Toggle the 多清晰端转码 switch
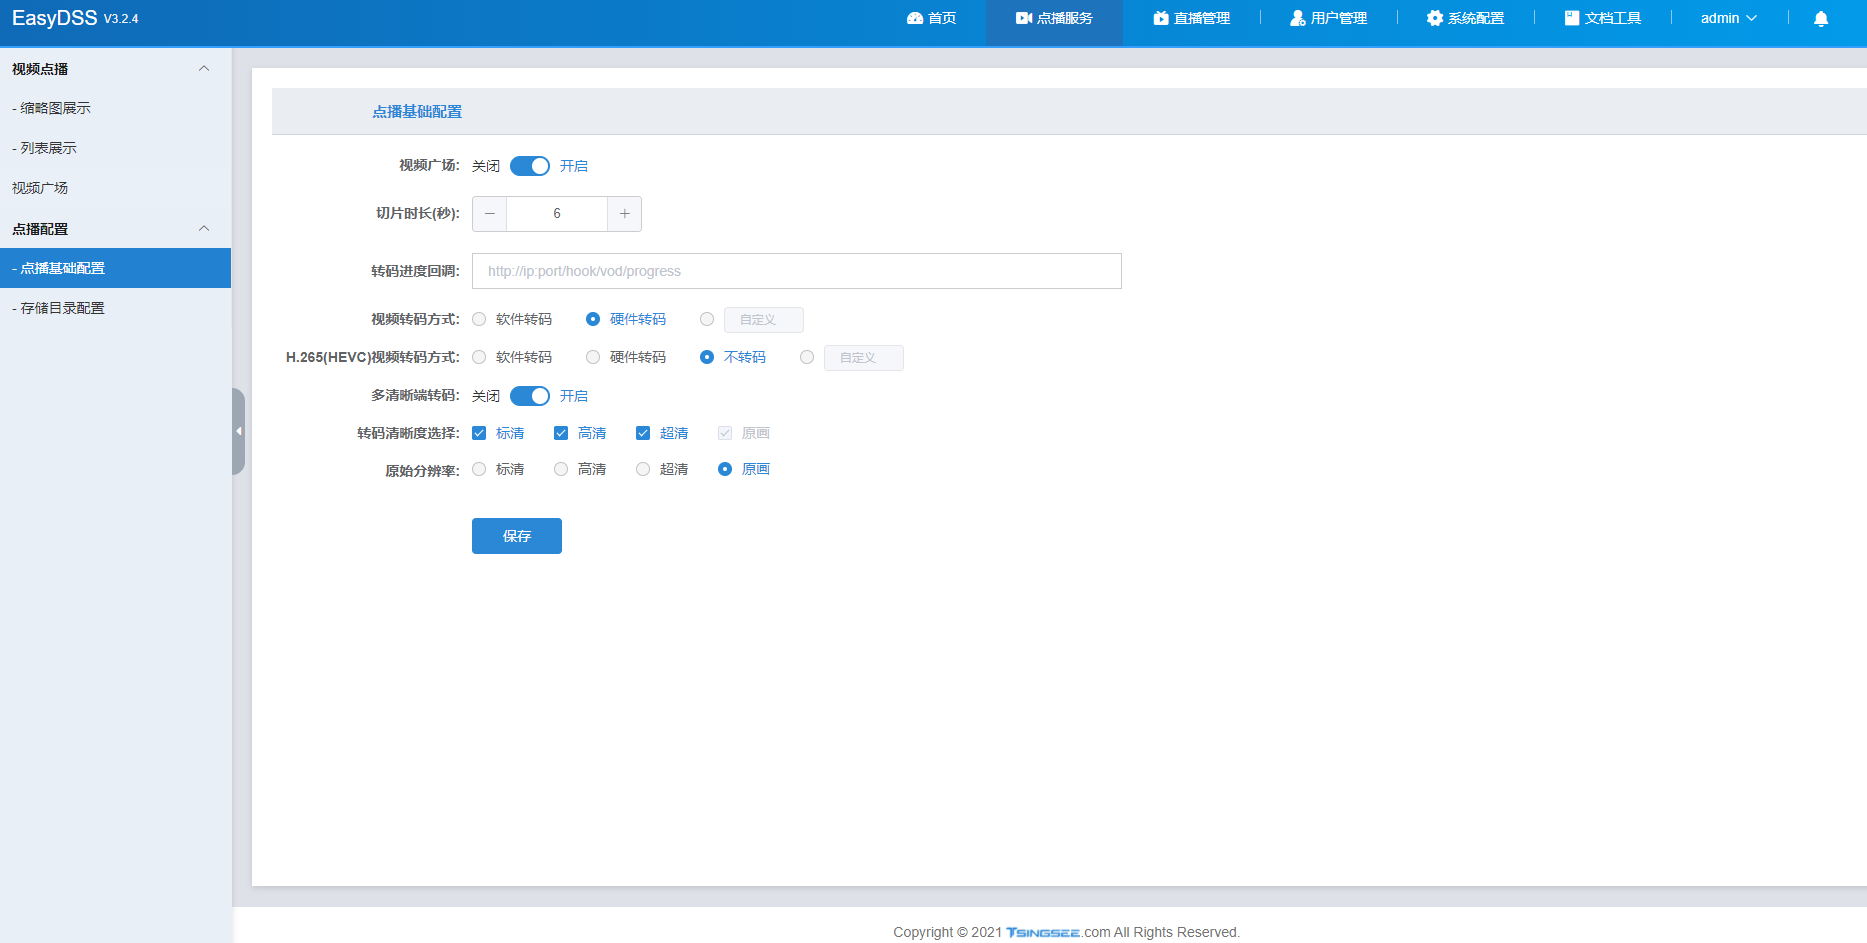The image size is (1867, 943). click(530, 396)
